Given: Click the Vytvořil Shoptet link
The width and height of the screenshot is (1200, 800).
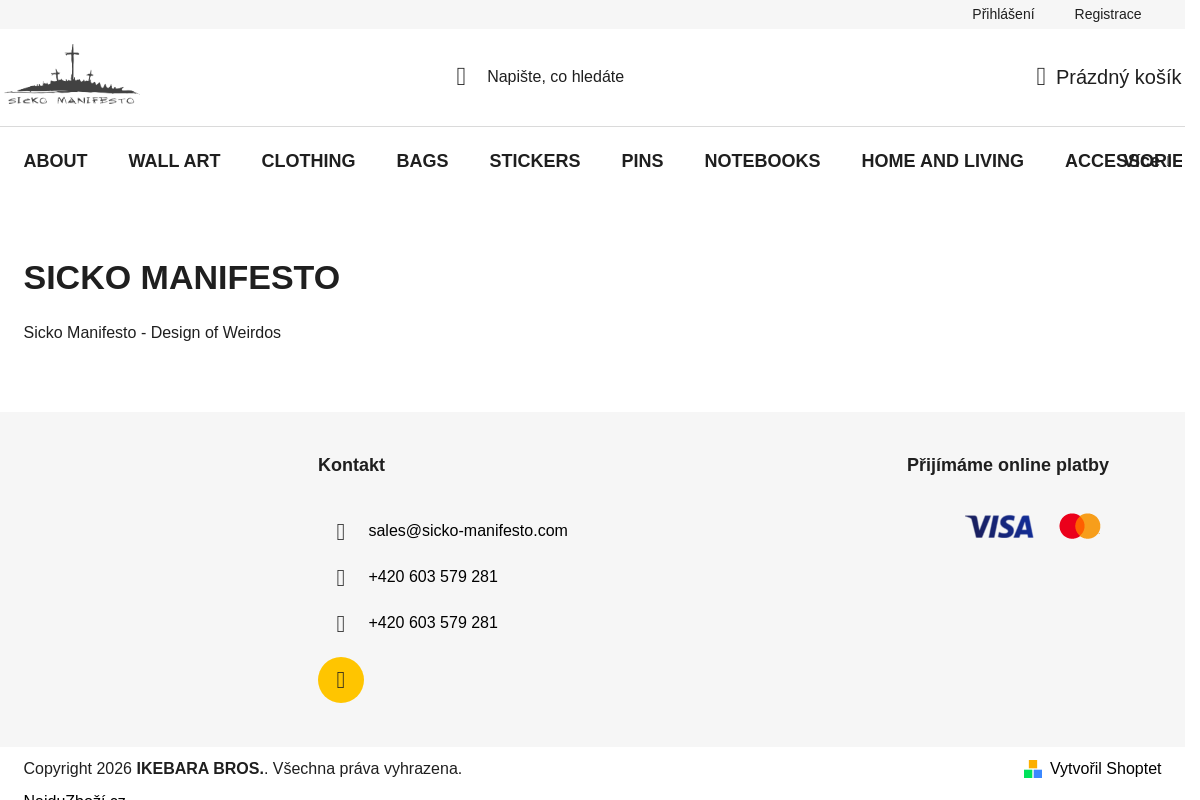Looking at the screenshot, I should (x=1105, y=769).
